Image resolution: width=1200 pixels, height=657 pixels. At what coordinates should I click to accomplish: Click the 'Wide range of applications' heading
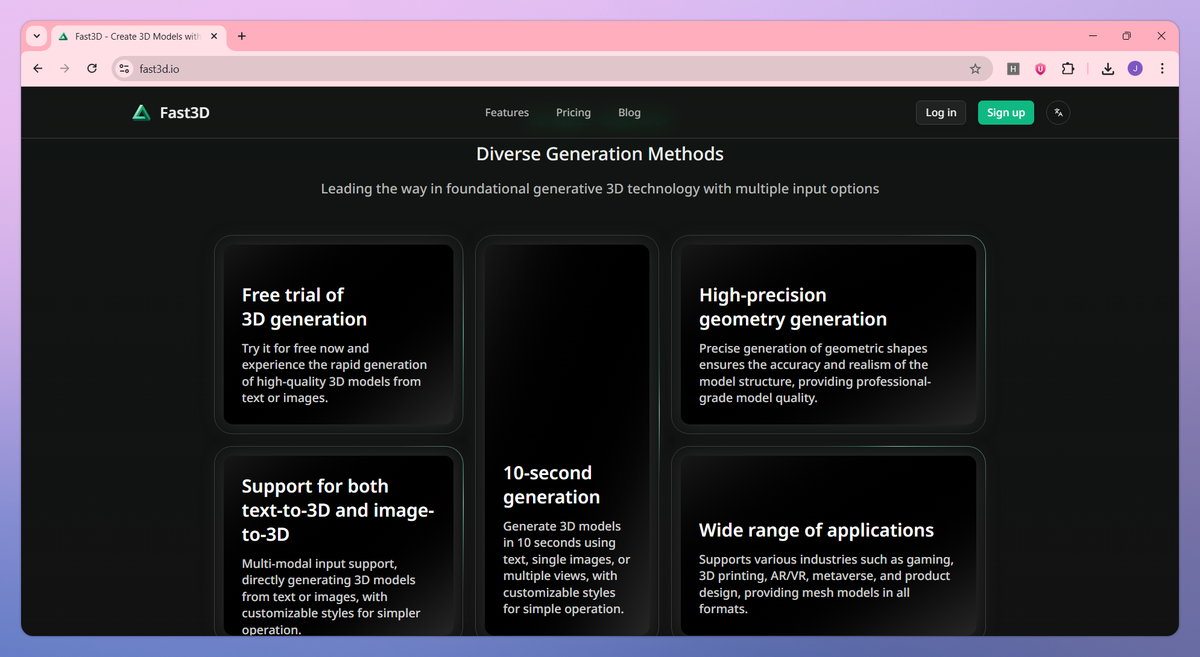pos(816,531)
